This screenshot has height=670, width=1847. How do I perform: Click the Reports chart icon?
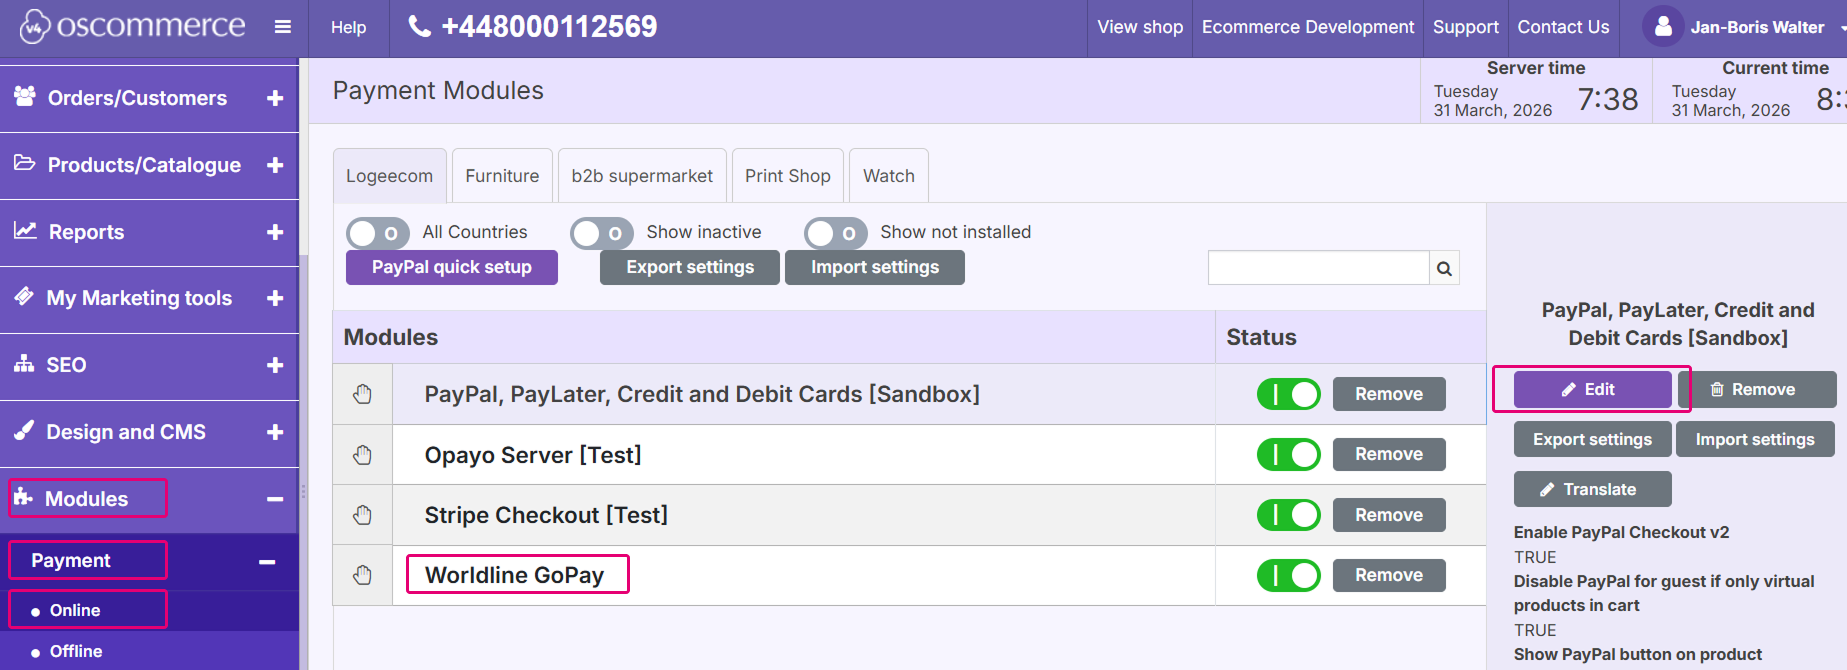[x=22, y=231]
